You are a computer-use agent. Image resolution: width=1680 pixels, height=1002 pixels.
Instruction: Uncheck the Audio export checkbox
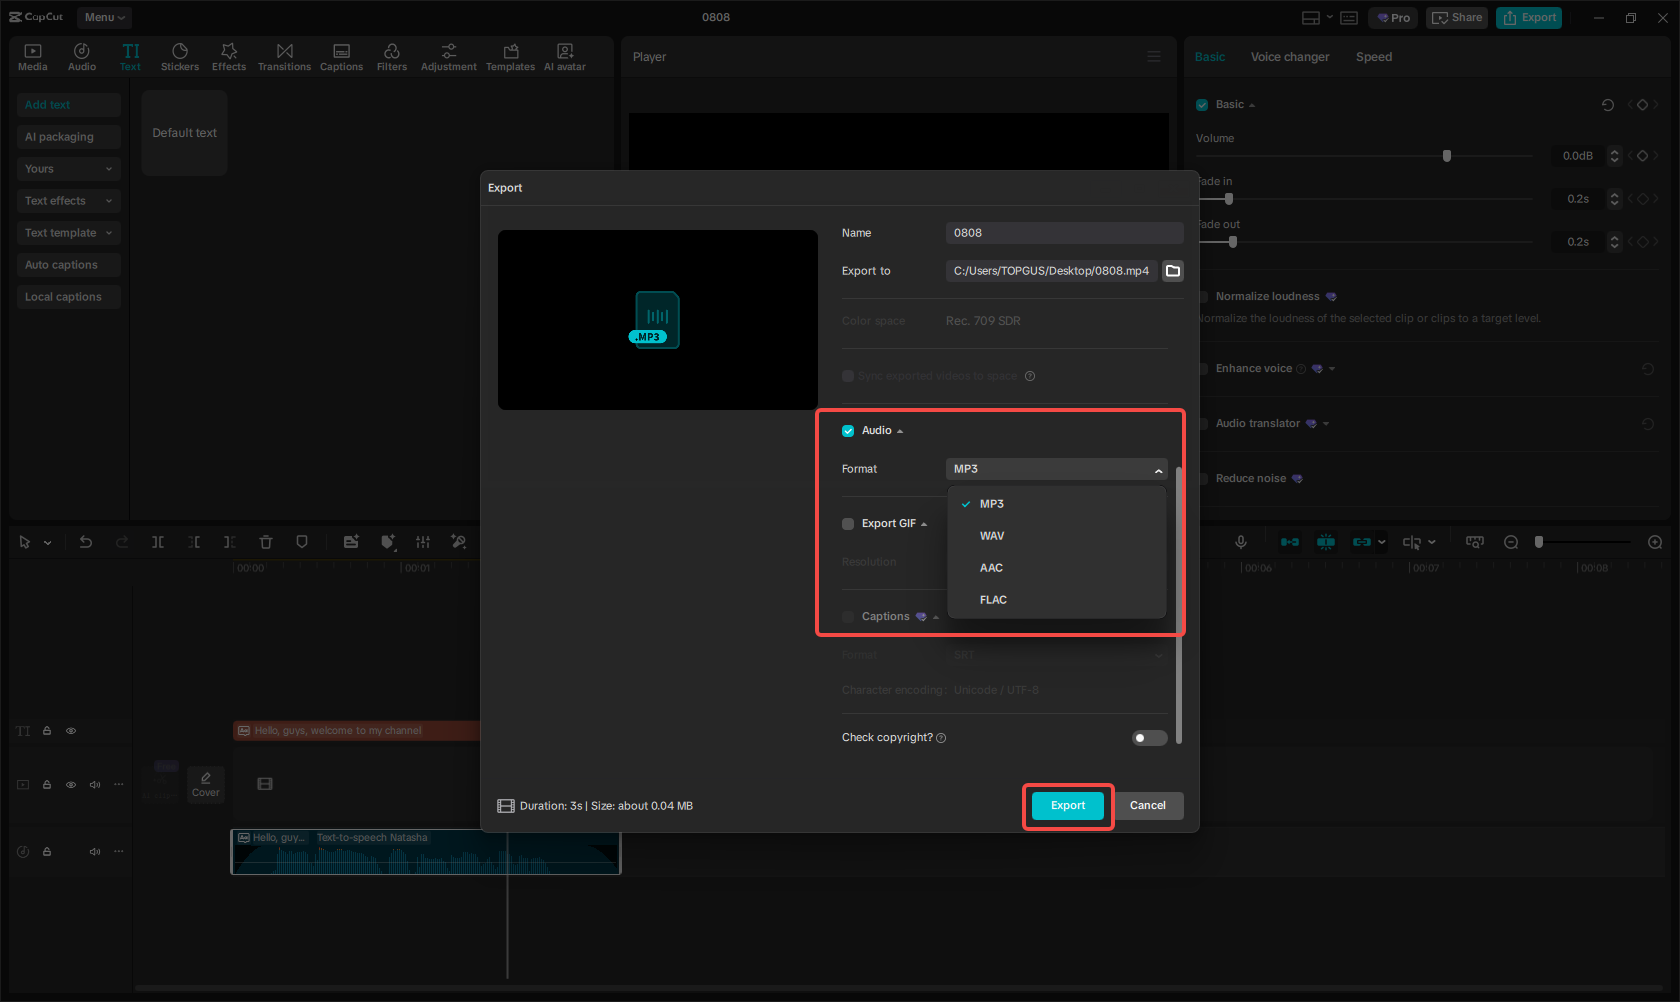point(847,430)
